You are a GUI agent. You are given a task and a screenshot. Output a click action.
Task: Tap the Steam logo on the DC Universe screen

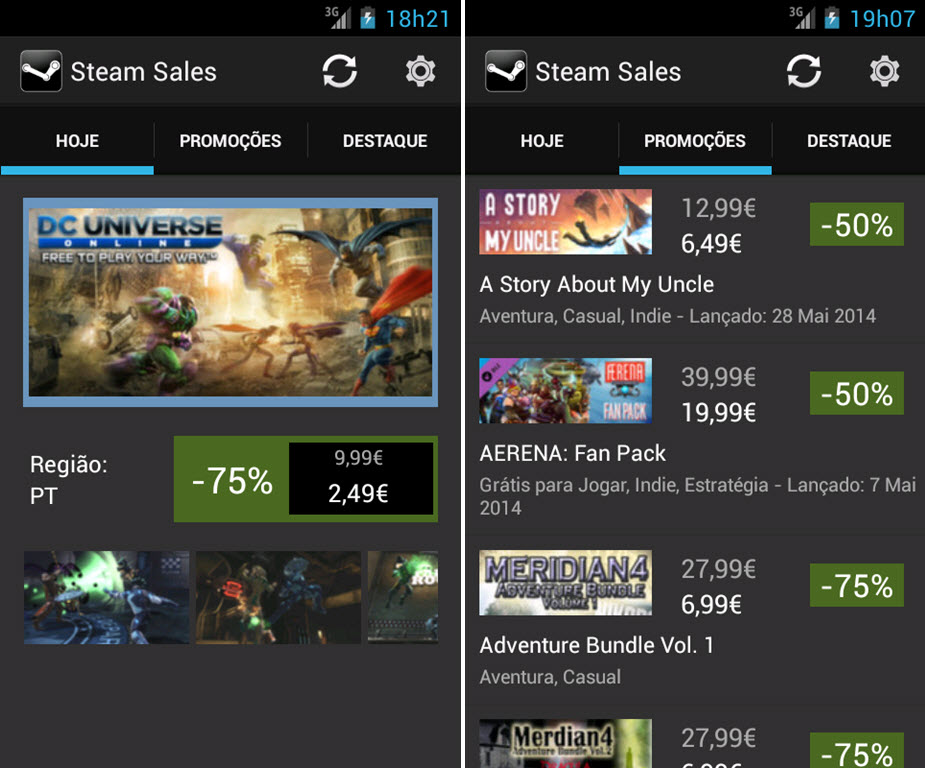(41, 72)
